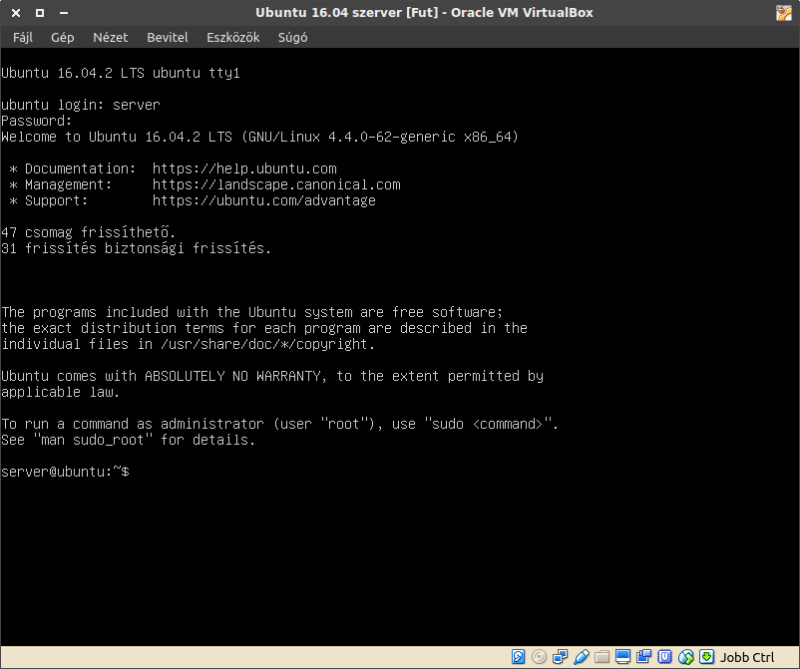Click the USB devices indicator icon

coord(581,656)
